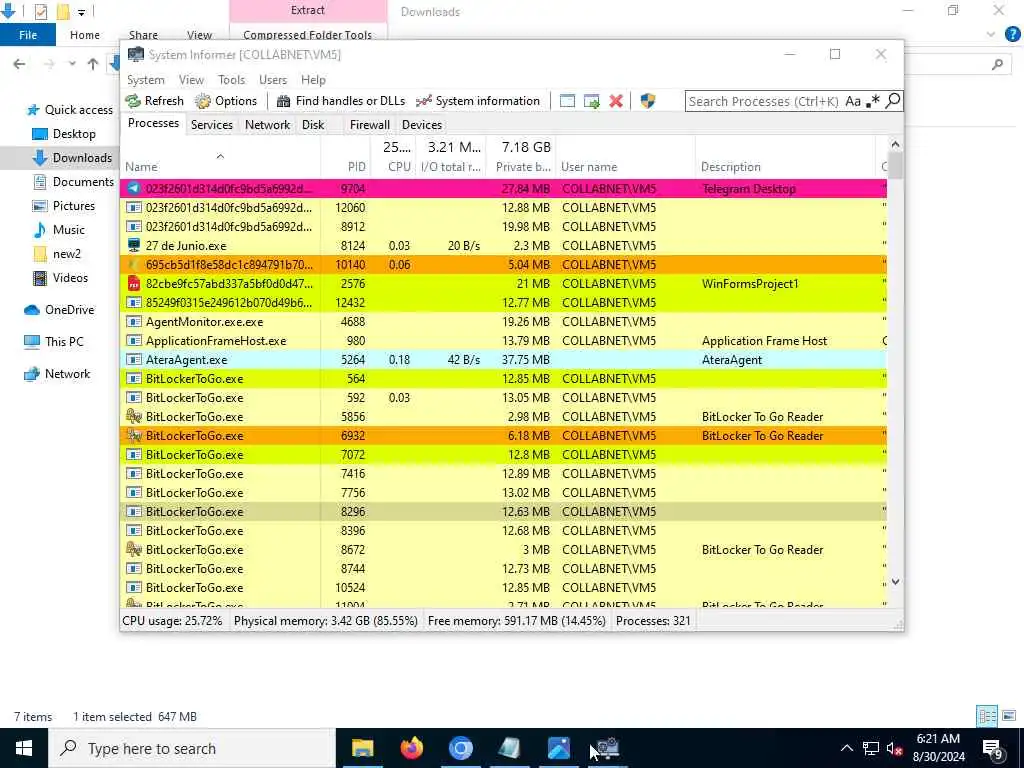This screenshot has height=768, width=1024.
Task: Switch to the Services tab
Action: point(212,125)
